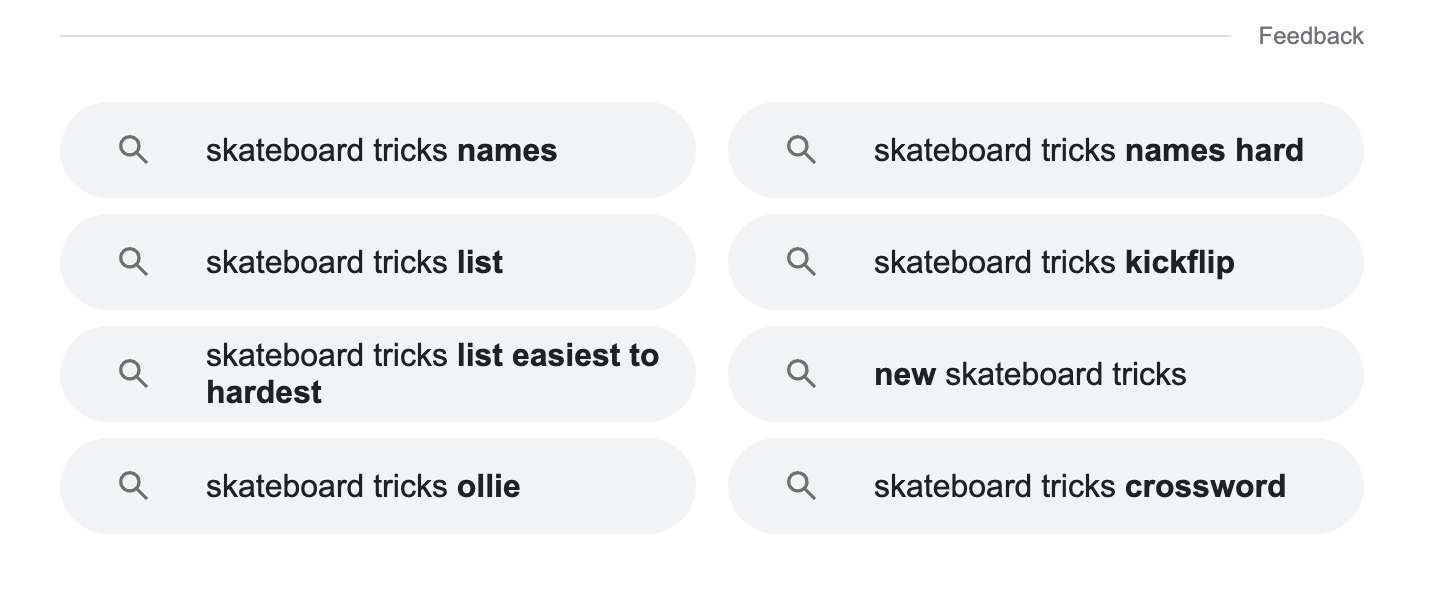Viewport: 1456px width, 590px height.
Task: Click the "new skateboard tricks" suggestion
Action: coord(1030,373)
